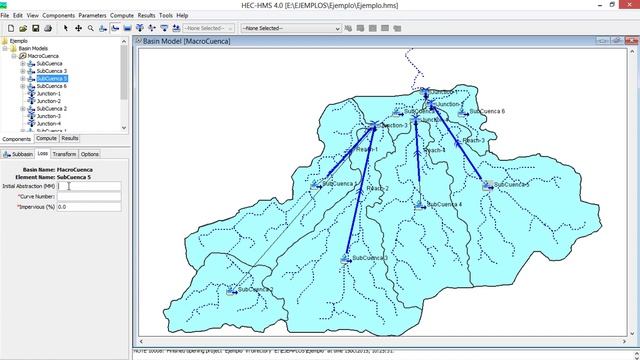Image resolution: width=640 pixels, height=360 pixels.
Task: Click the Junction-3 node on the map
Action: click(373, 125)
